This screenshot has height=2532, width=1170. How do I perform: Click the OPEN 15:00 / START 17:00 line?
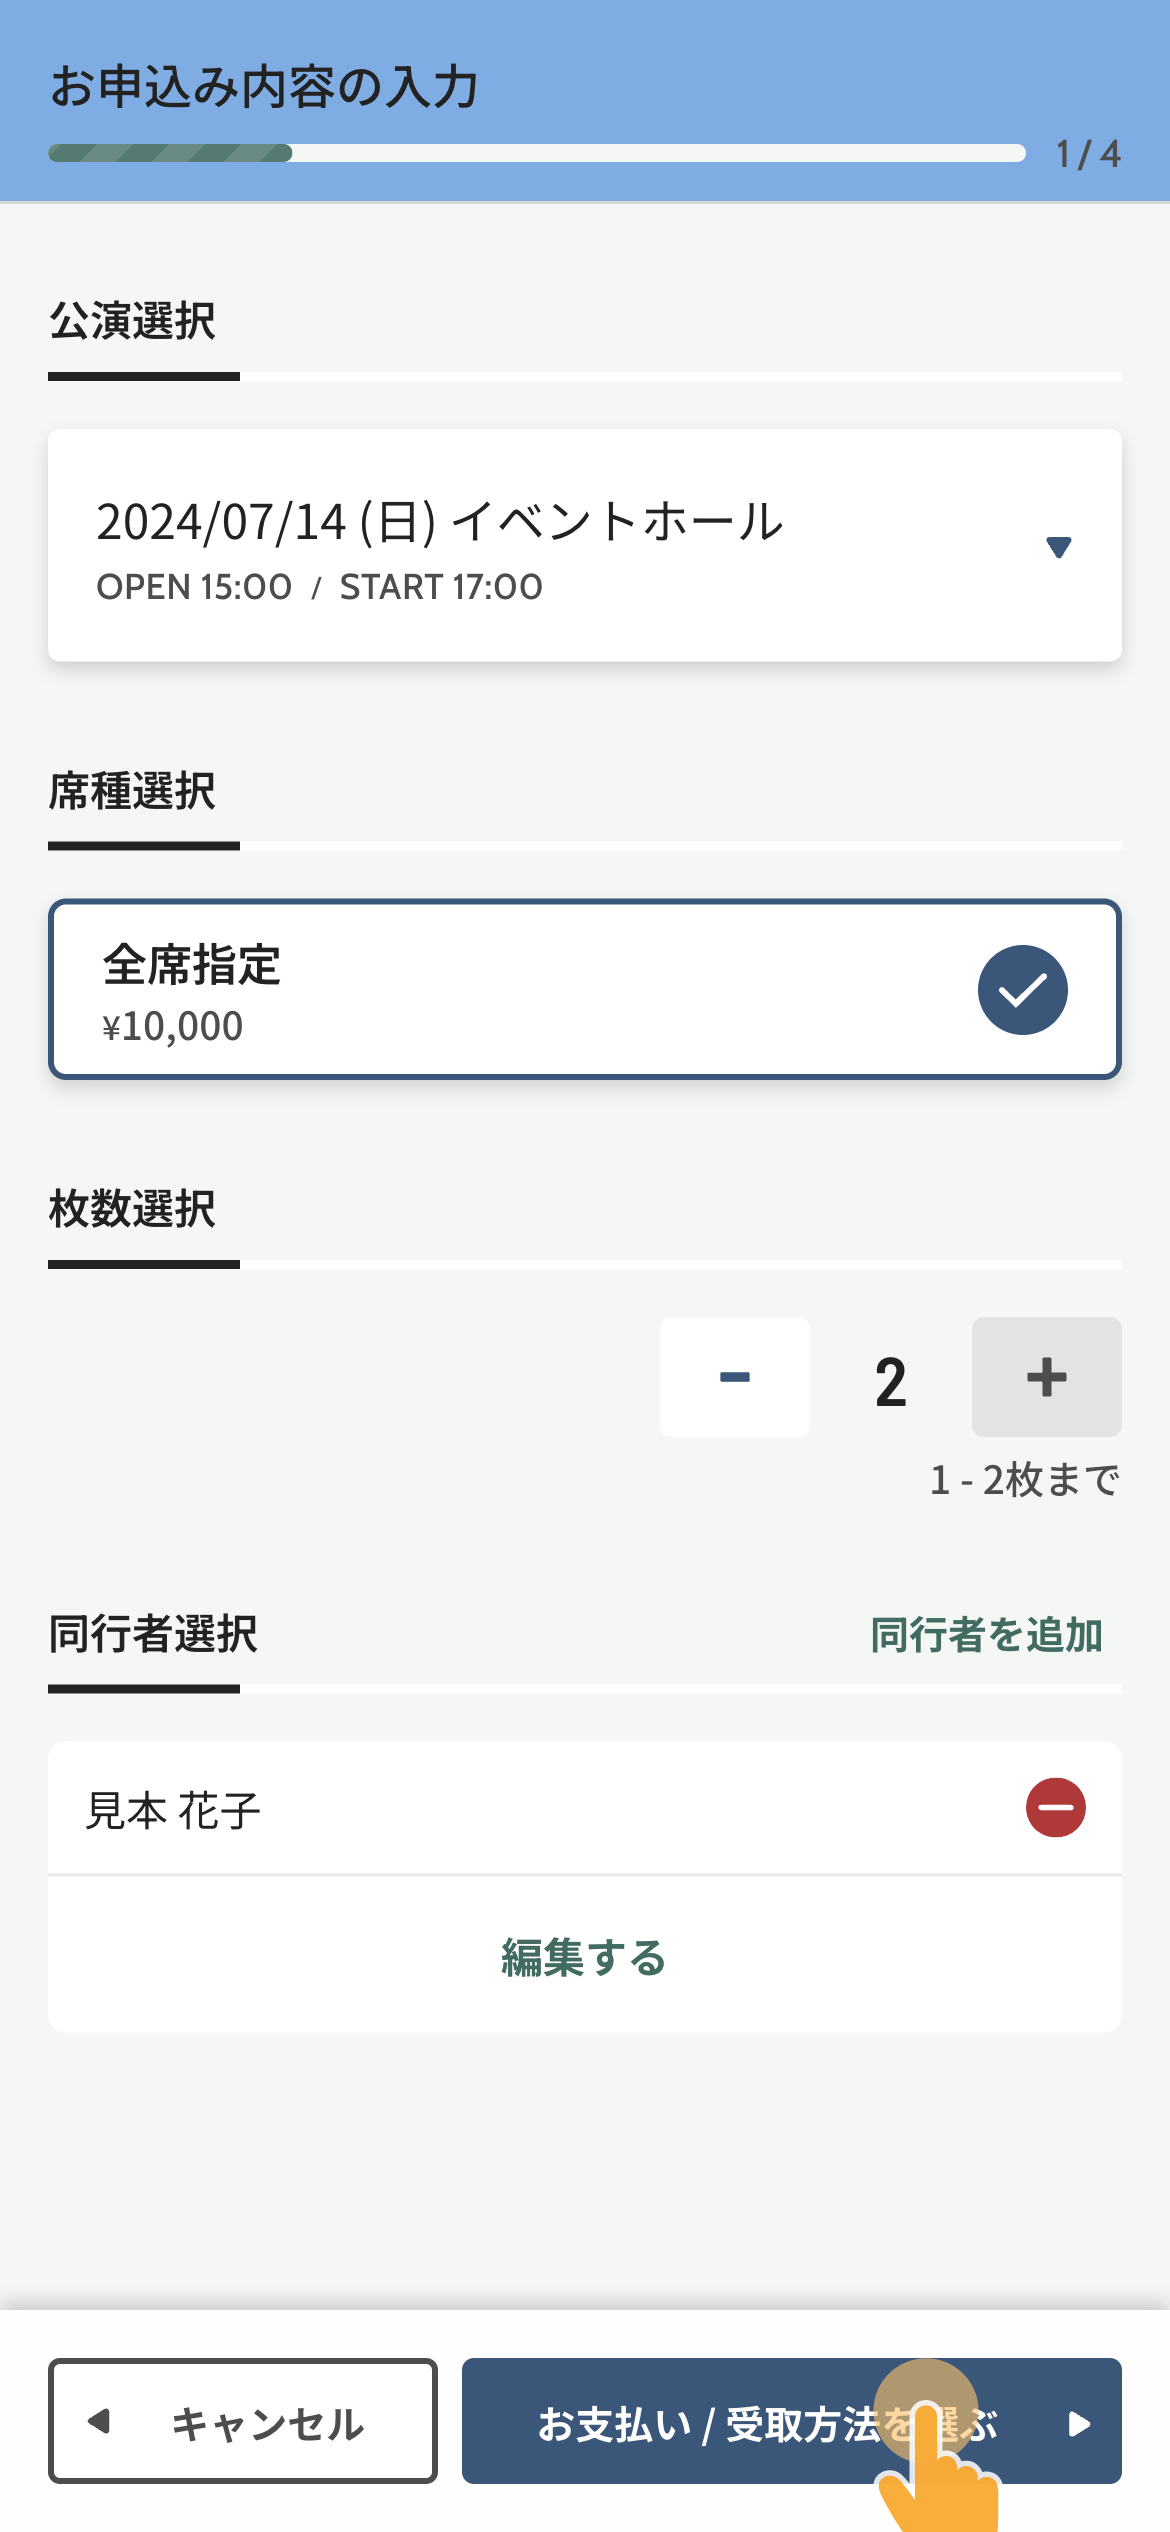pos(319,587)
